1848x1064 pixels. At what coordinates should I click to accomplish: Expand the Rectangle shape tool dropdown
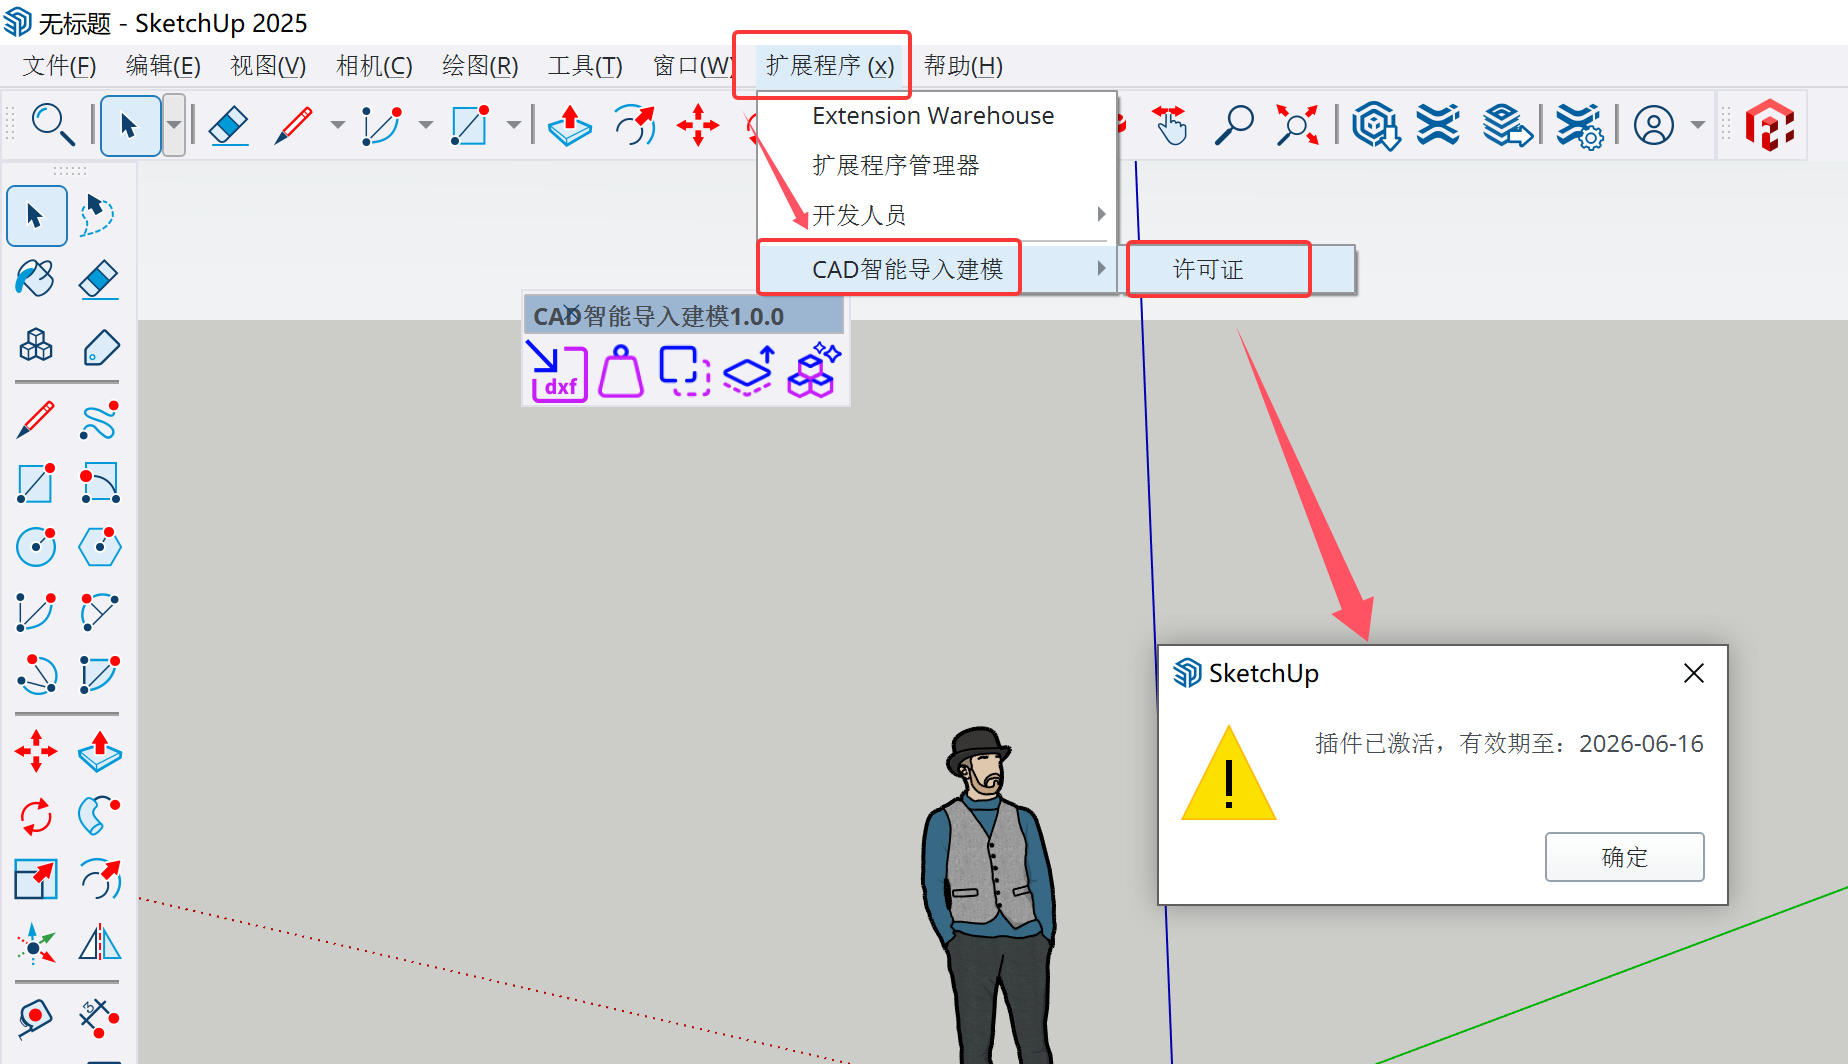pos(514,126)
